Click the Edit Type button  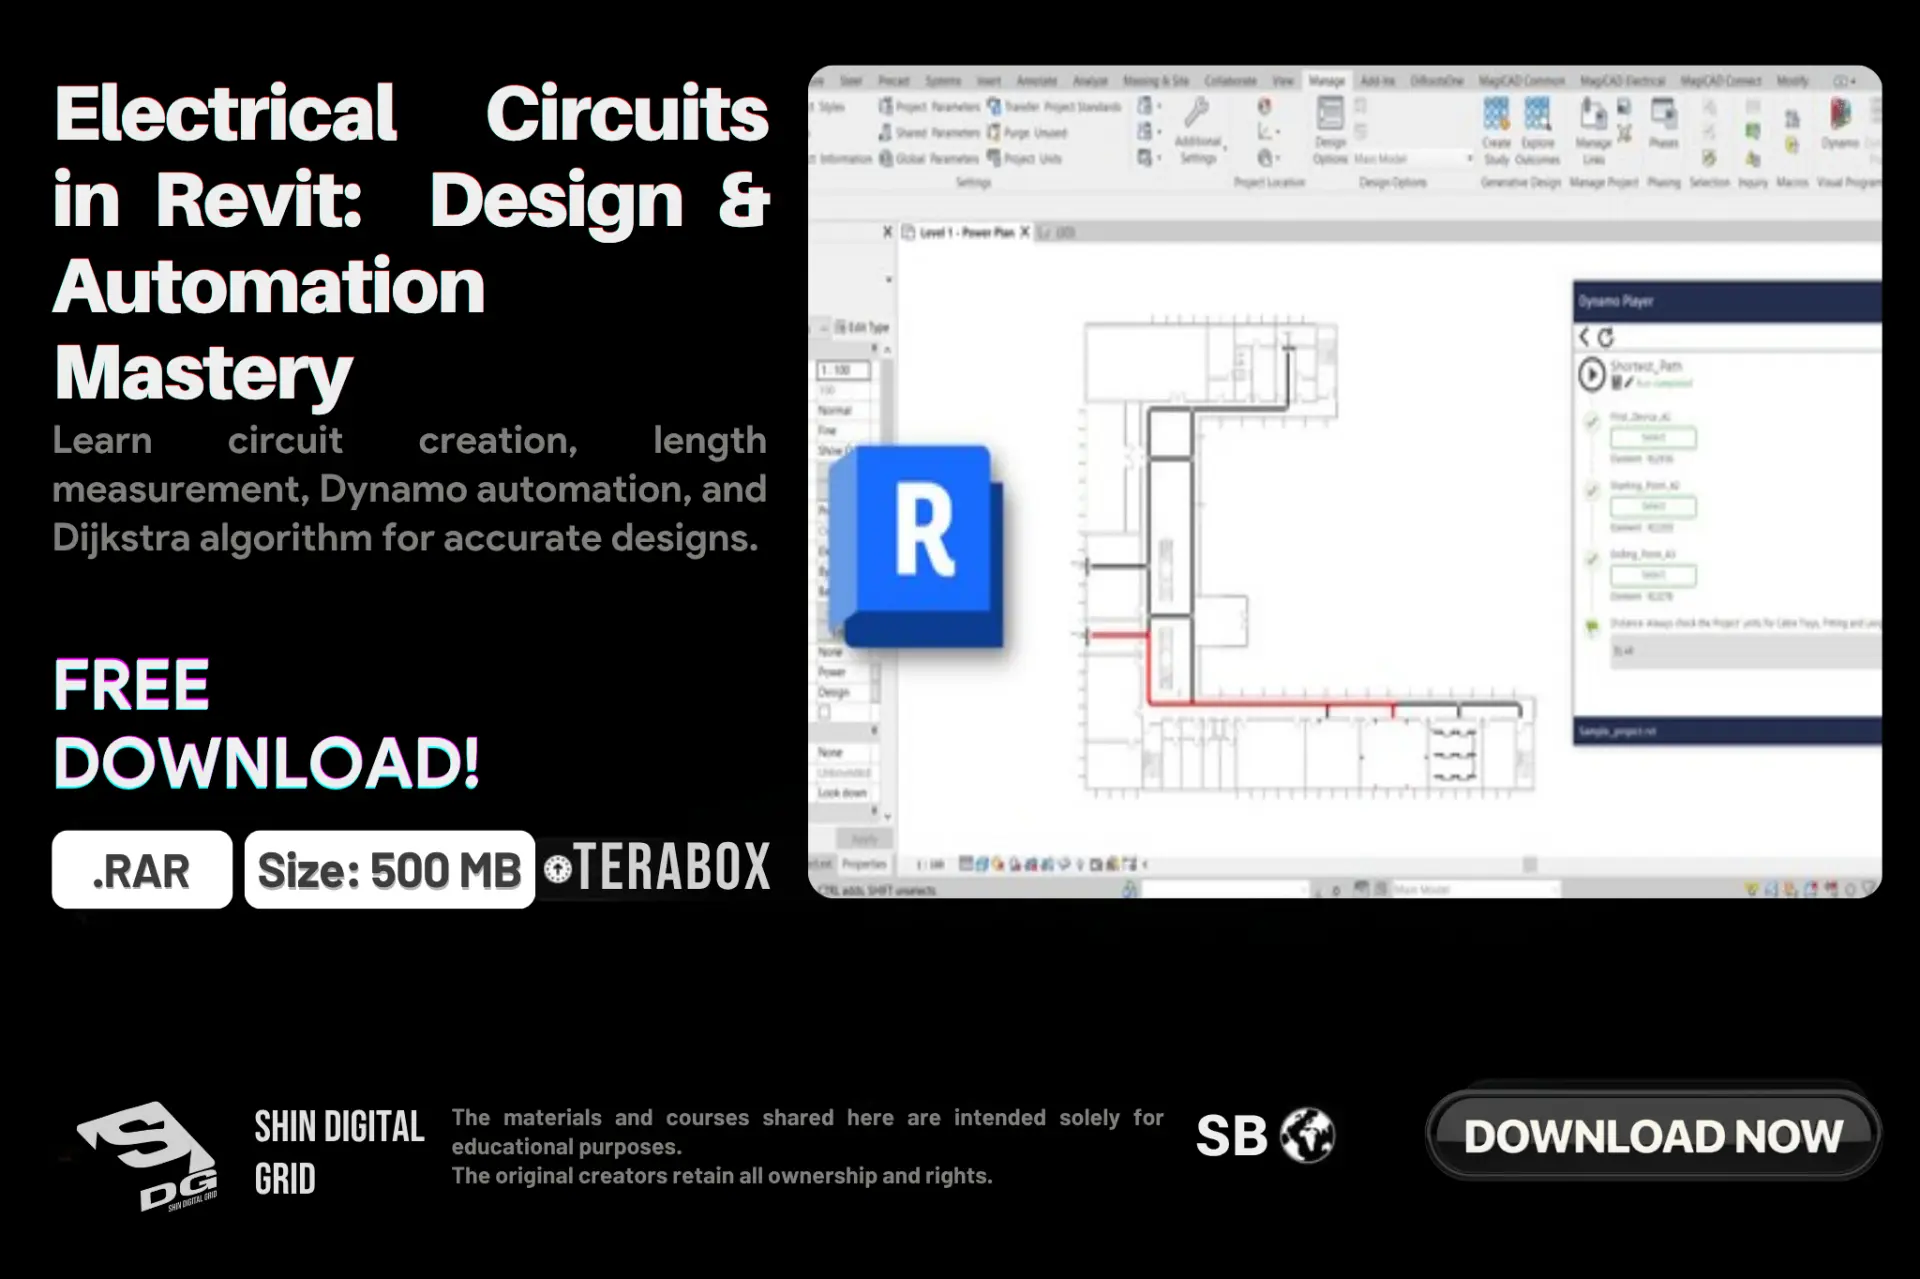click(x=862, y=327)
